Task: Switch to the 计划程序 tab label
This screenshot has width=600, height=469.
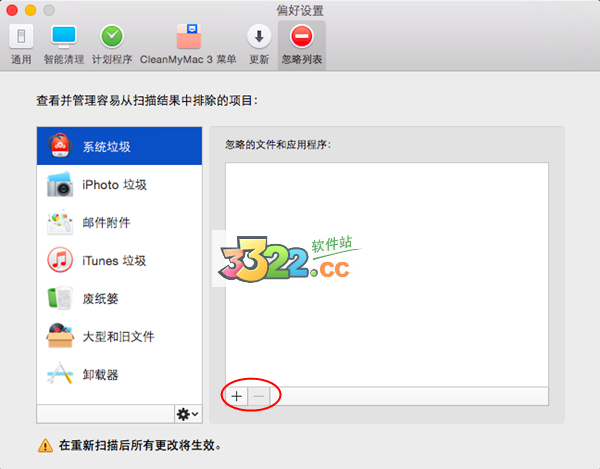Action: 112,59
